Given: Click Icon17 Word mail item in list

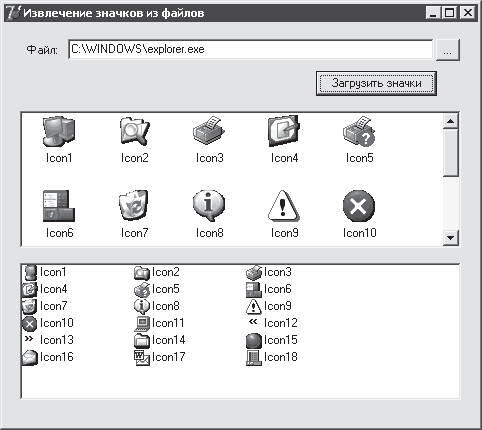Looking at the screenshot, I should (x=160, y=357).
